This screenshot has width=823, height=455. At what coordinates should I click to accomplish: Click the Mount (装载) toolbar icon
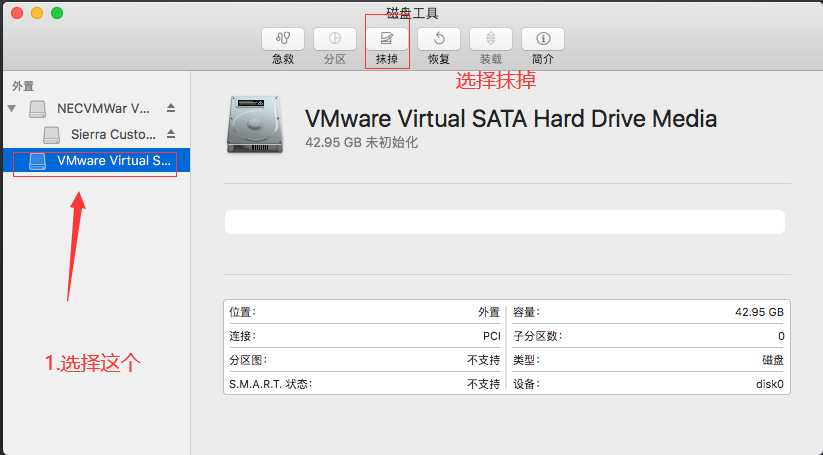tap(491, 39)
